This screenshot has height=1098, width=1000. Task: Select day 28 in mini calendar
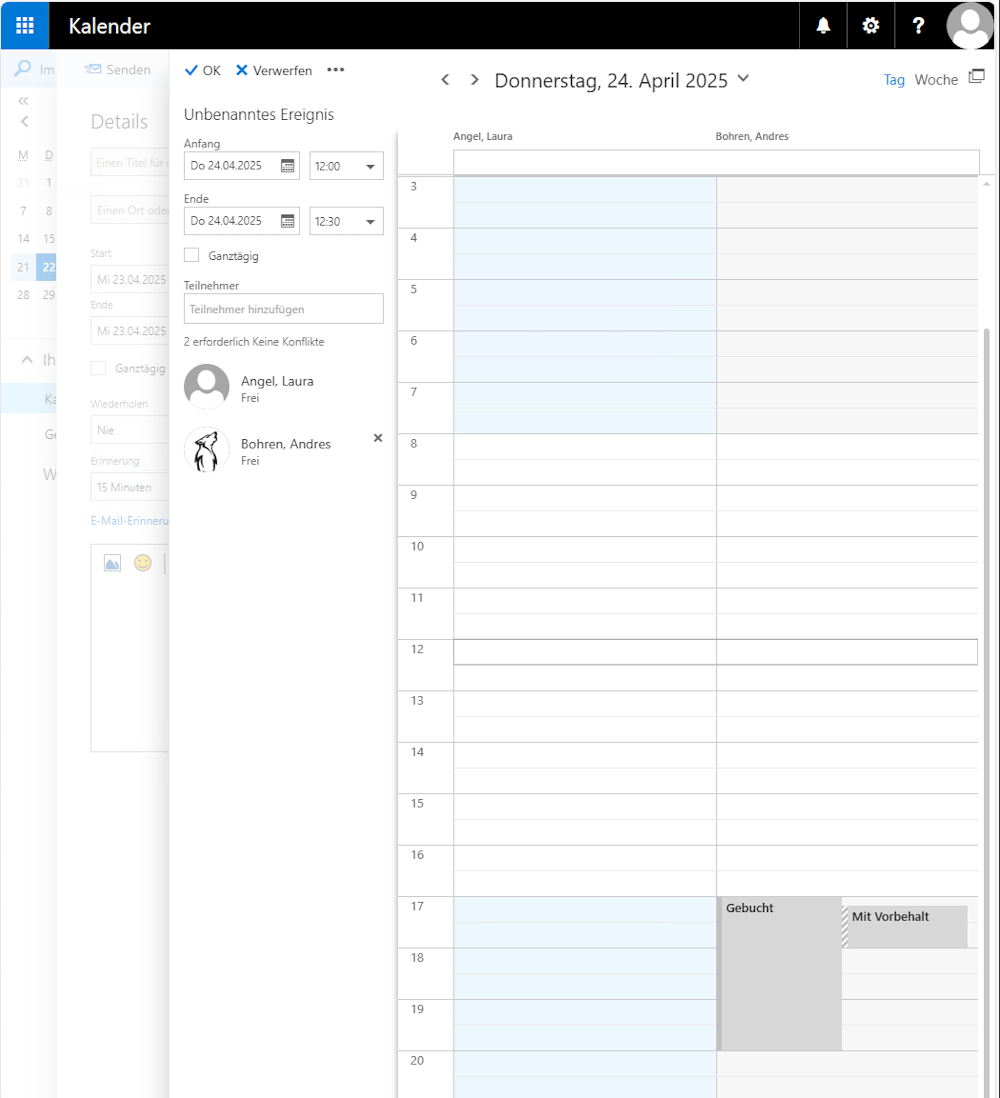coord(23,295)
